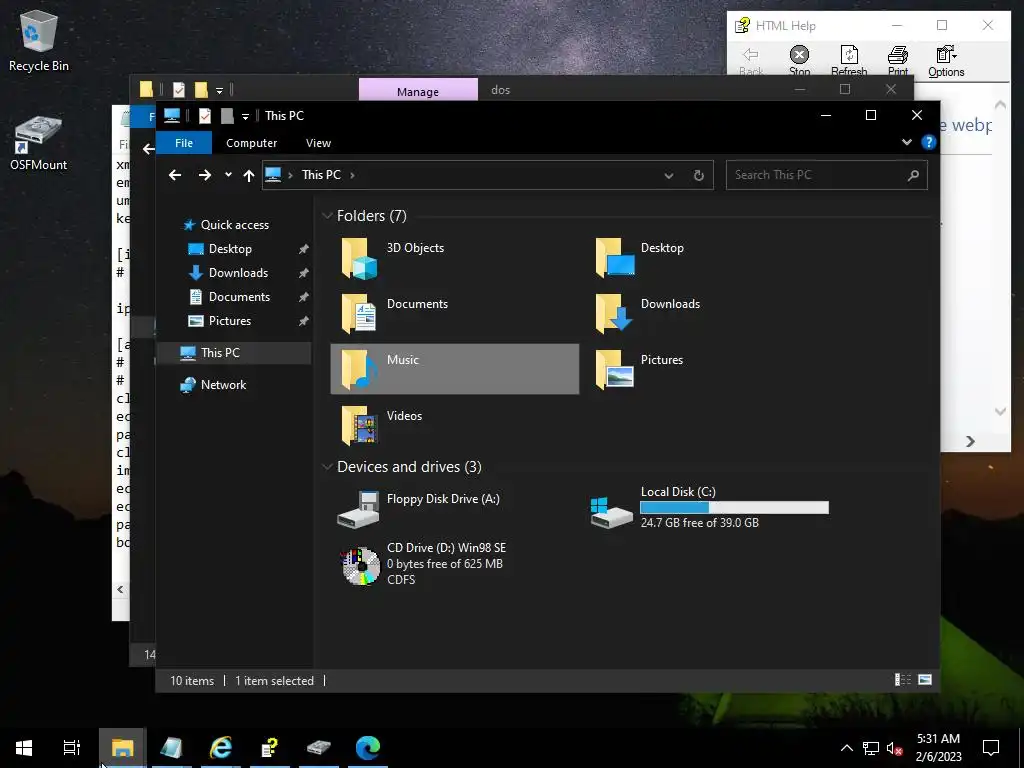Click the network tray icon
The width and height of the screenshot is (1024, 768).
(x=871, y=748)
